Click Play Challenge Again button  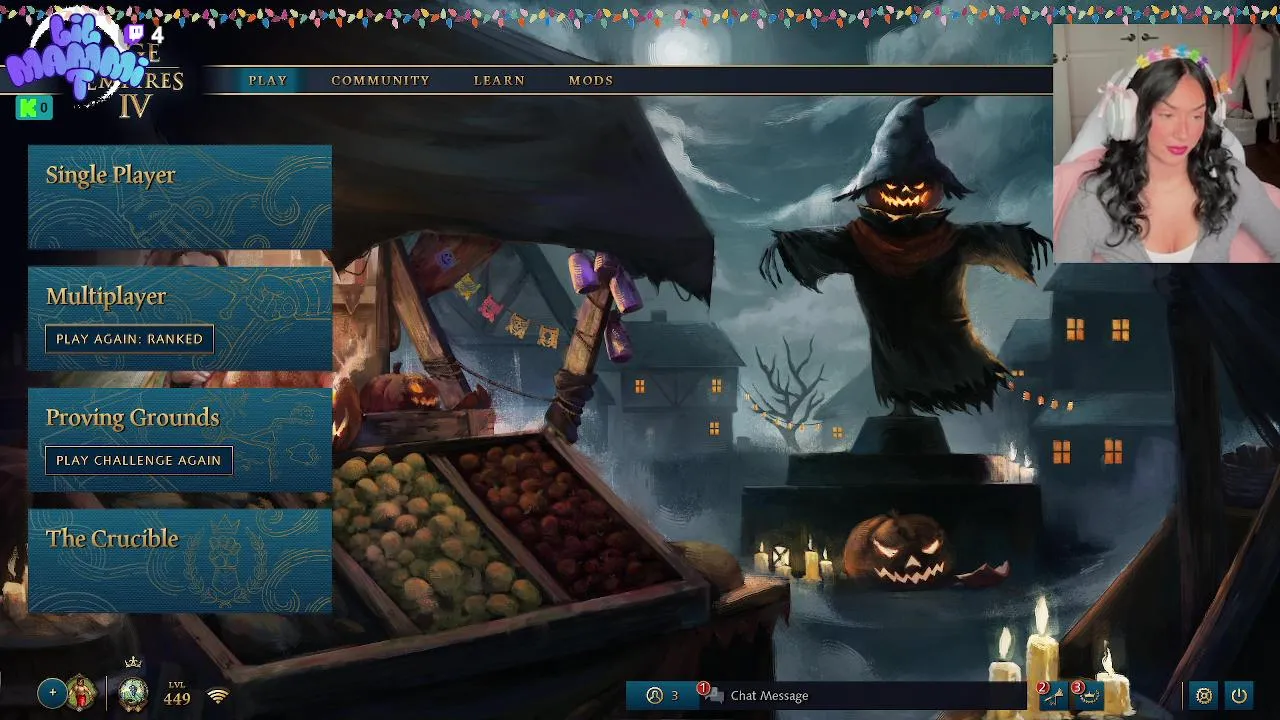pyautogui.click(x=138, y=460)
